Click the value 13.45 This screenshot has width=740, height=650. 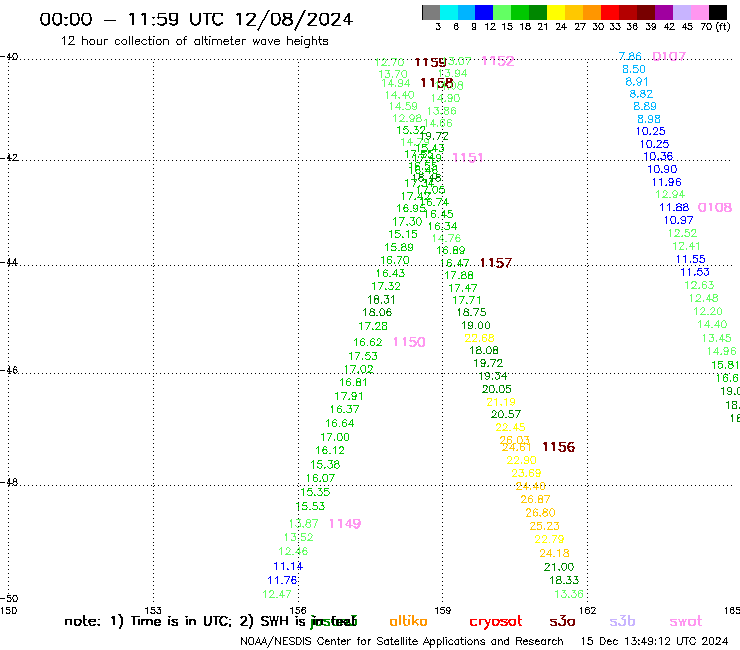point(716,338)
